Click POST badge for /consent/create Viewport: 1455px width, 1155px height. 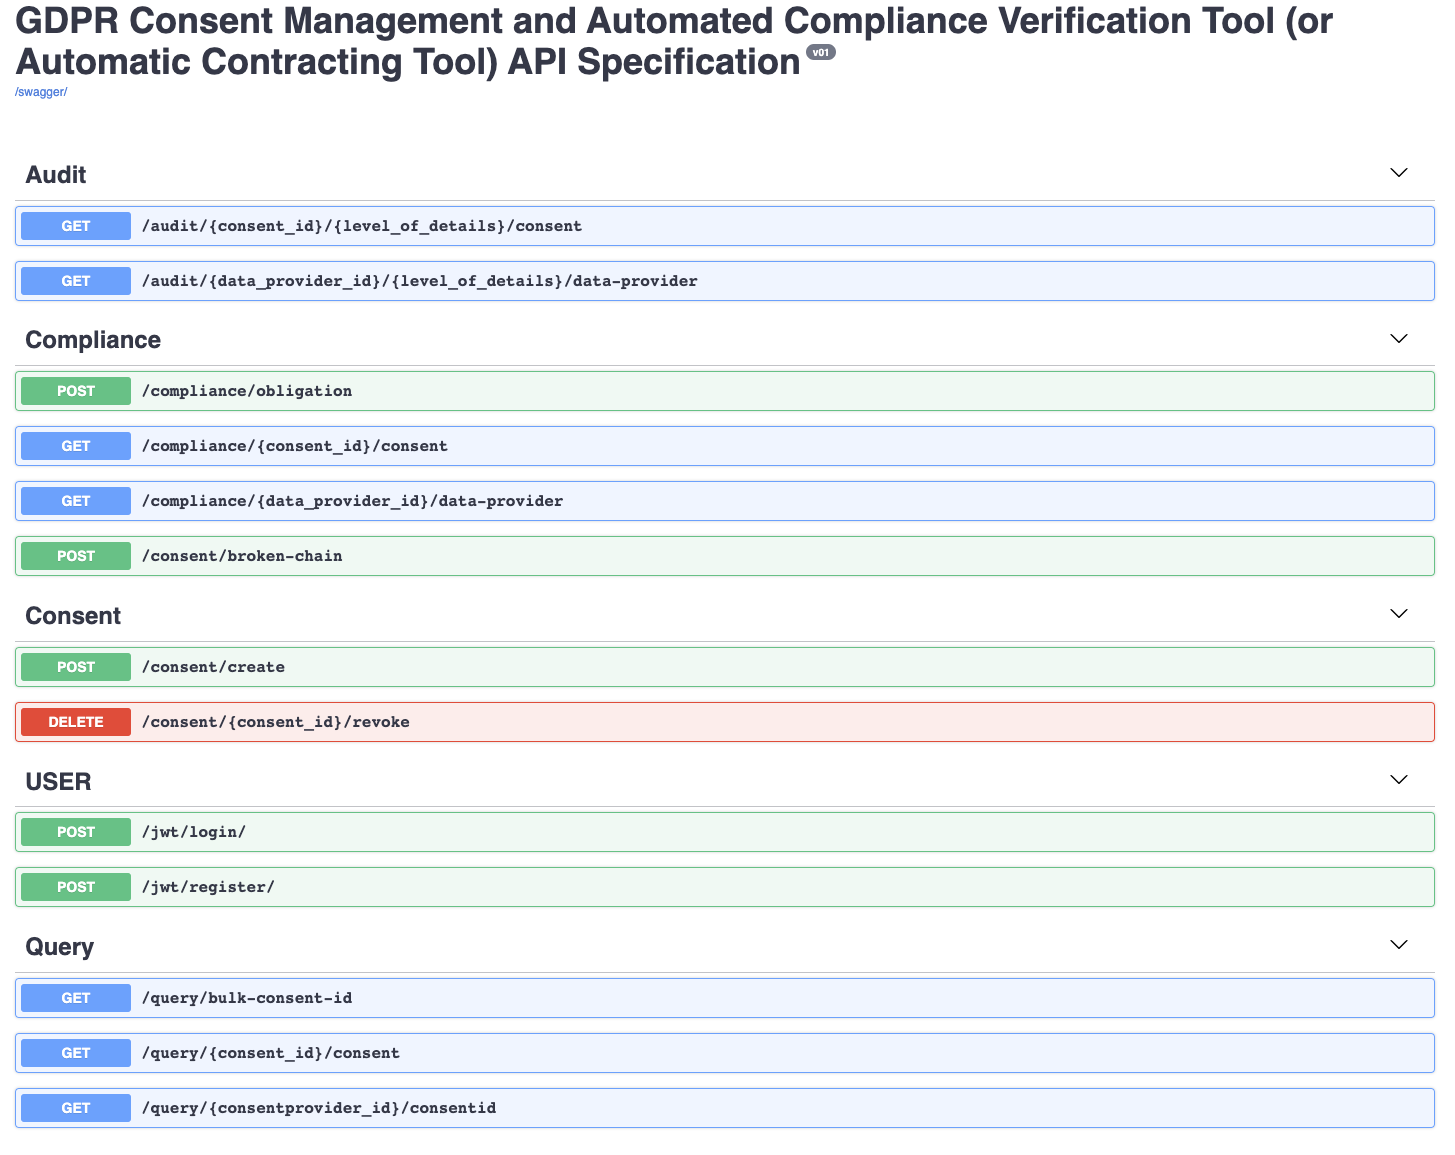pos(76,667)
